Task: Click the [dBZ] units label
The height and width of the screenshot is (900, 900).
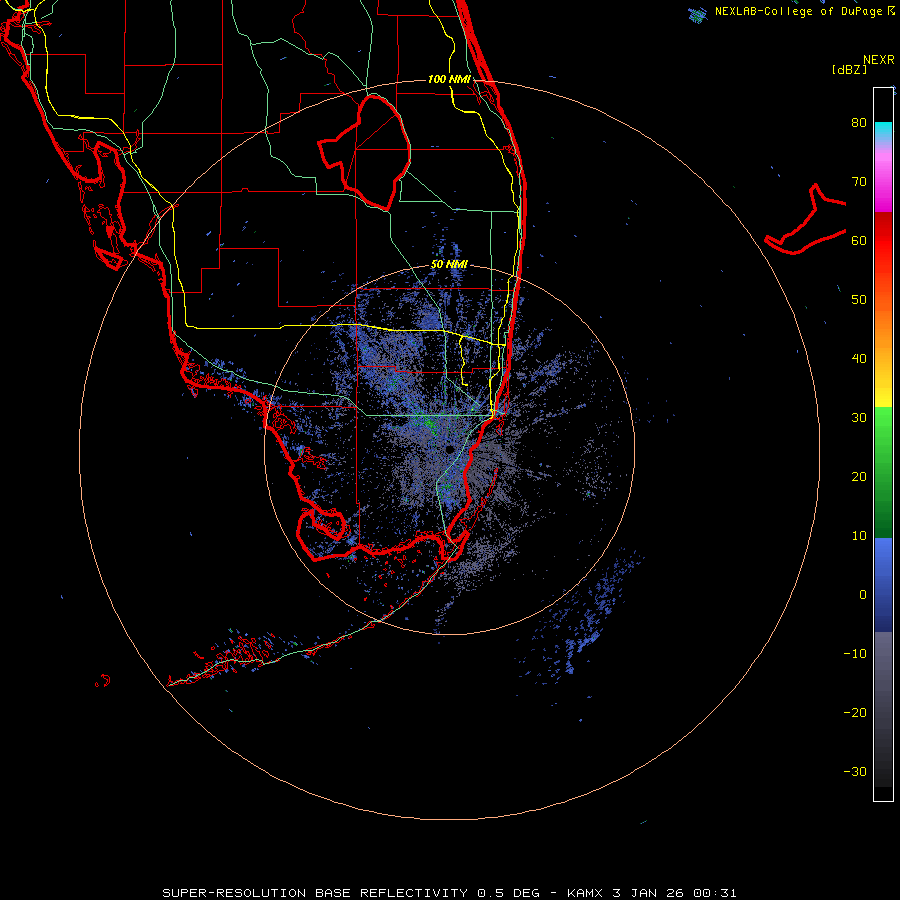Action: [x=849, y=70]
